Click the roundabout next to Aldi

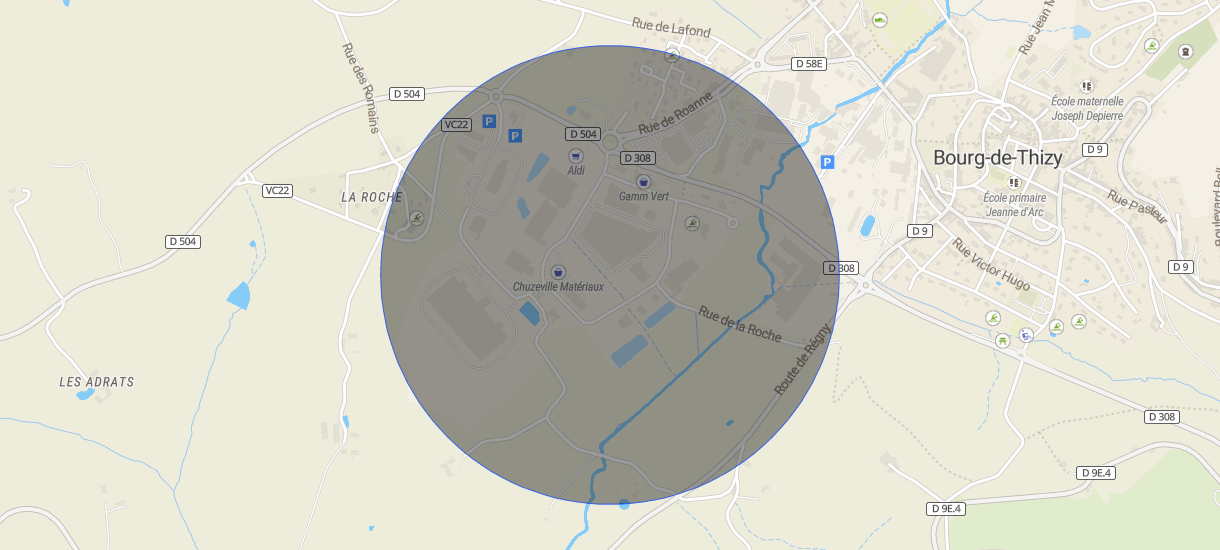(610, 143)
